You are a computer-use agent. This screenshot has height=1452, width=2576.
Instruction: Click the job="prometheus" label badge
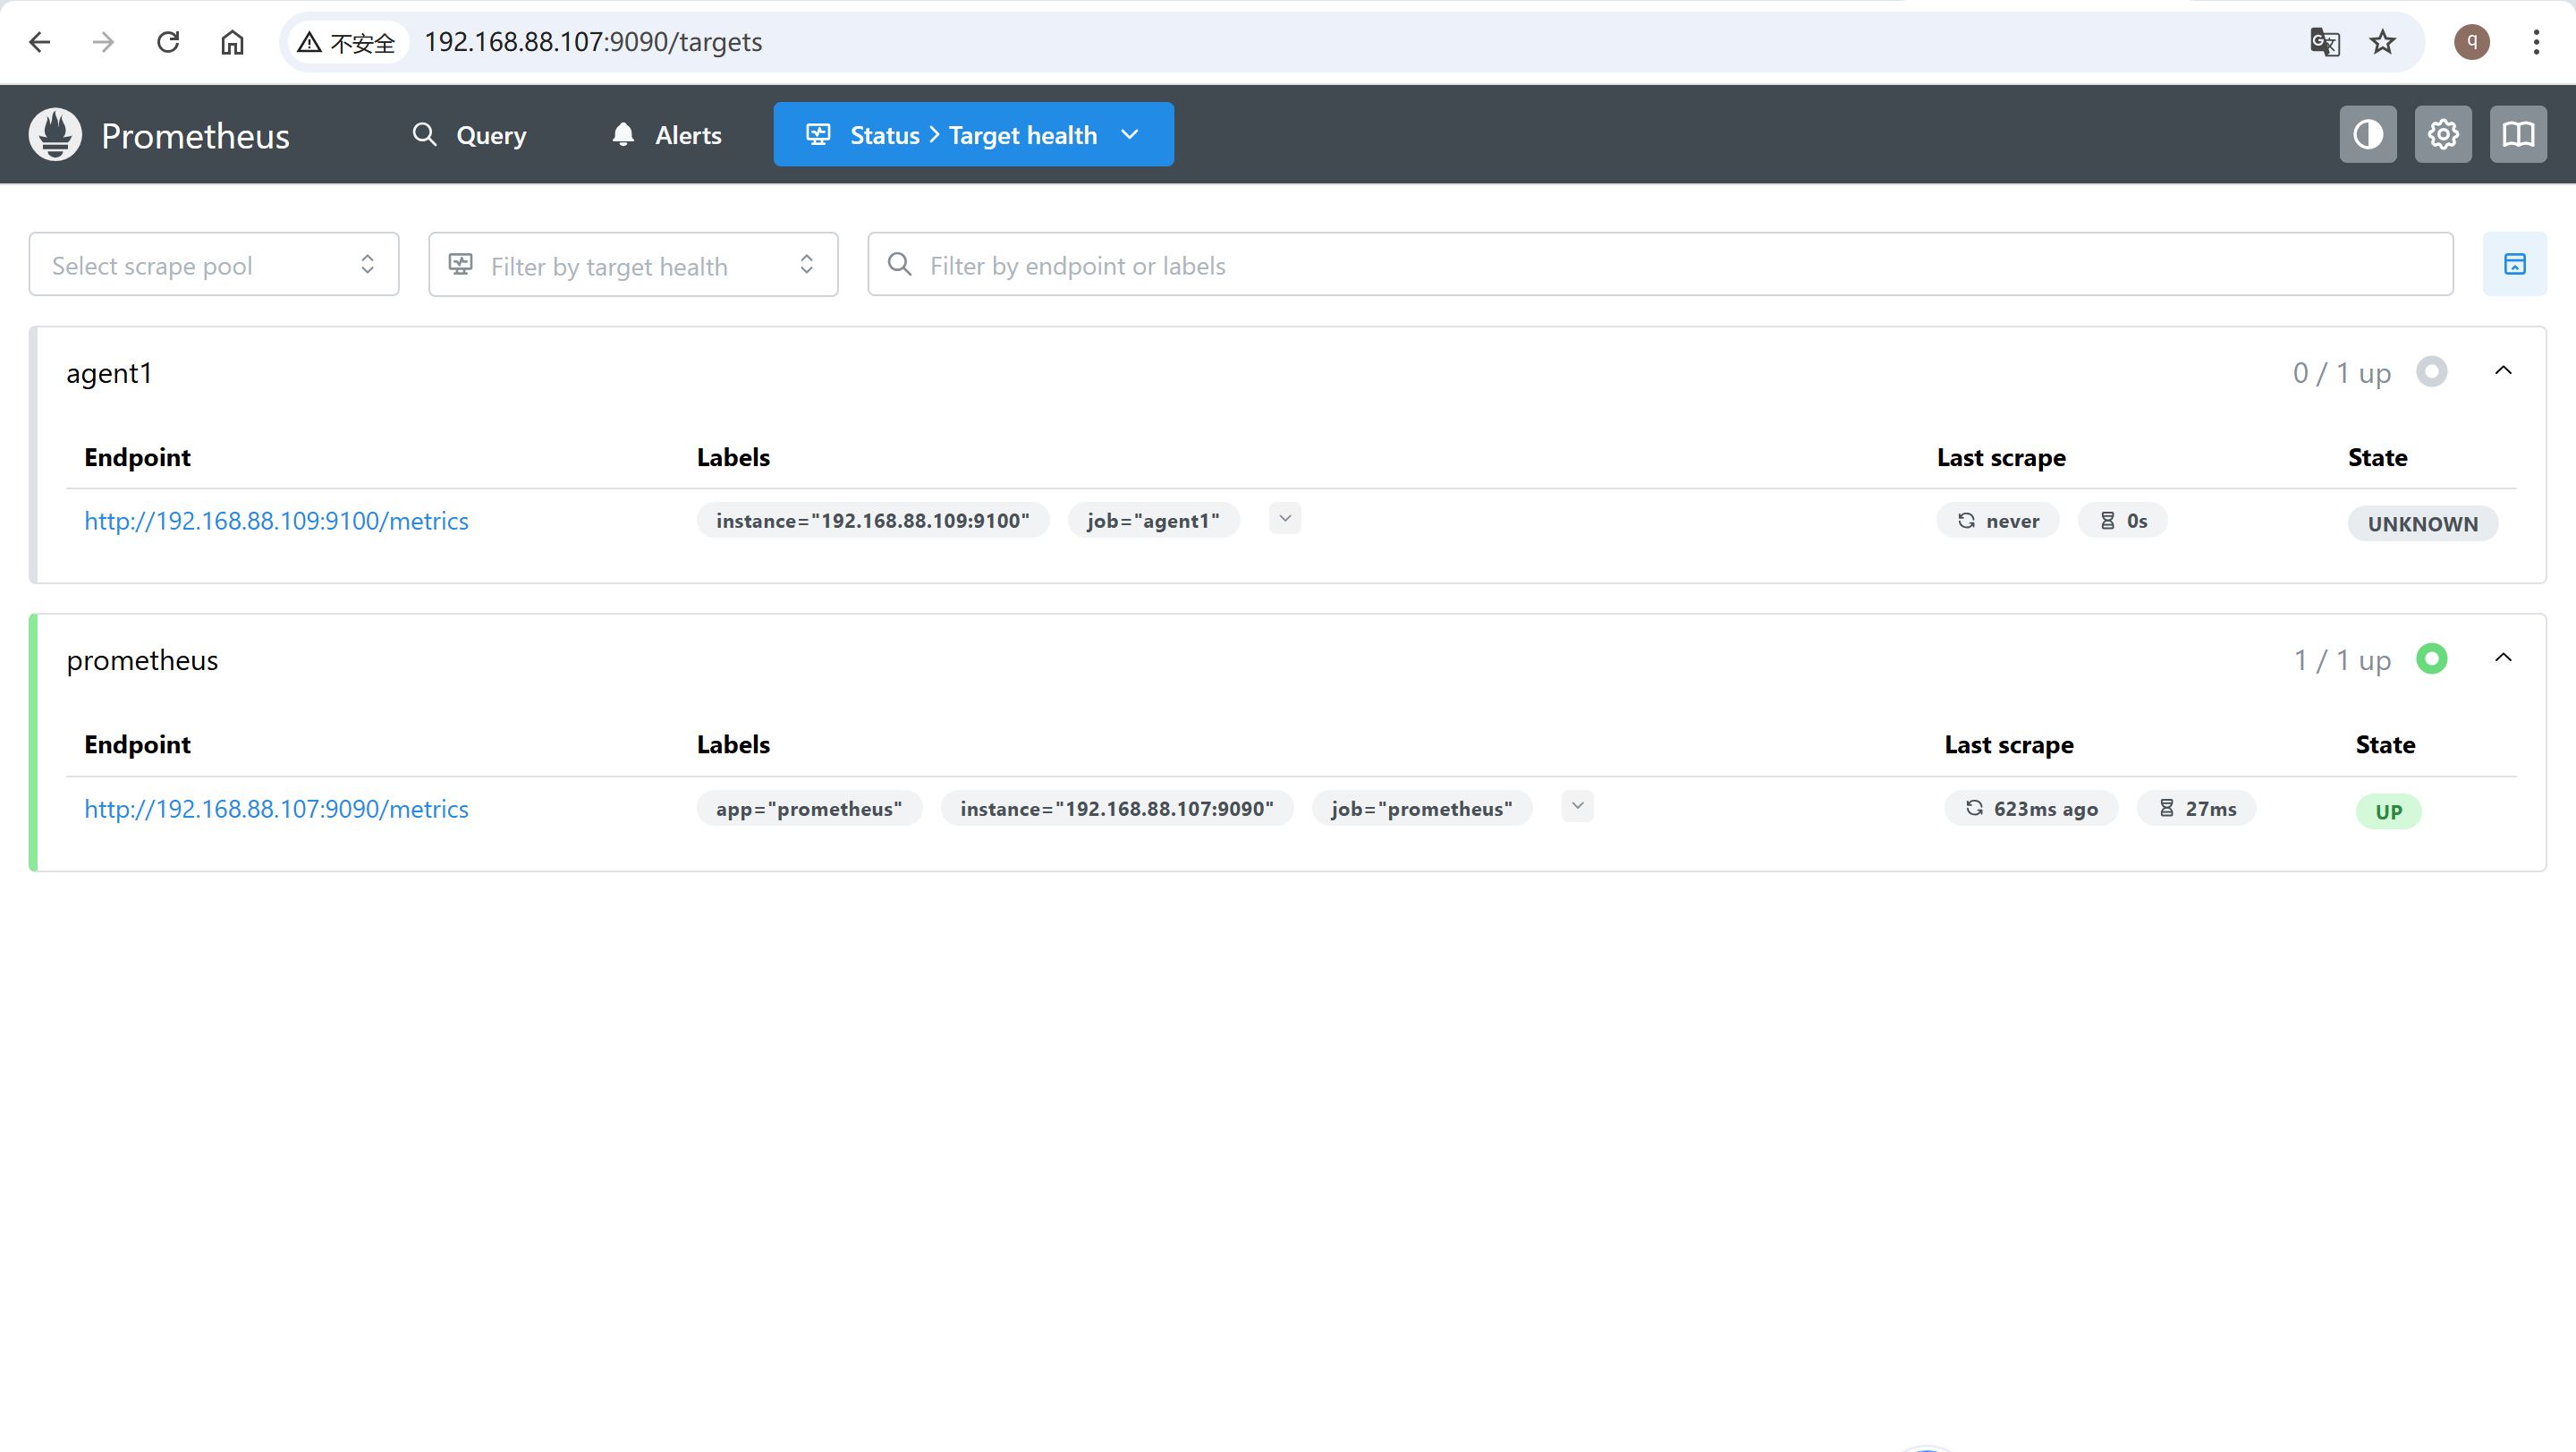[1422, 809]
